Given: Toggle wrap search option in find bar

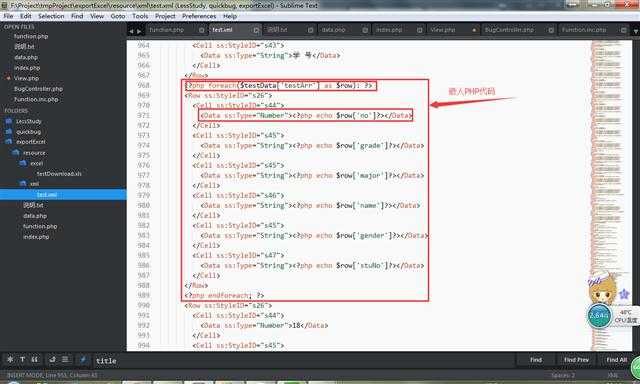Looking at the screenshot, I should [x=53, y=360].
